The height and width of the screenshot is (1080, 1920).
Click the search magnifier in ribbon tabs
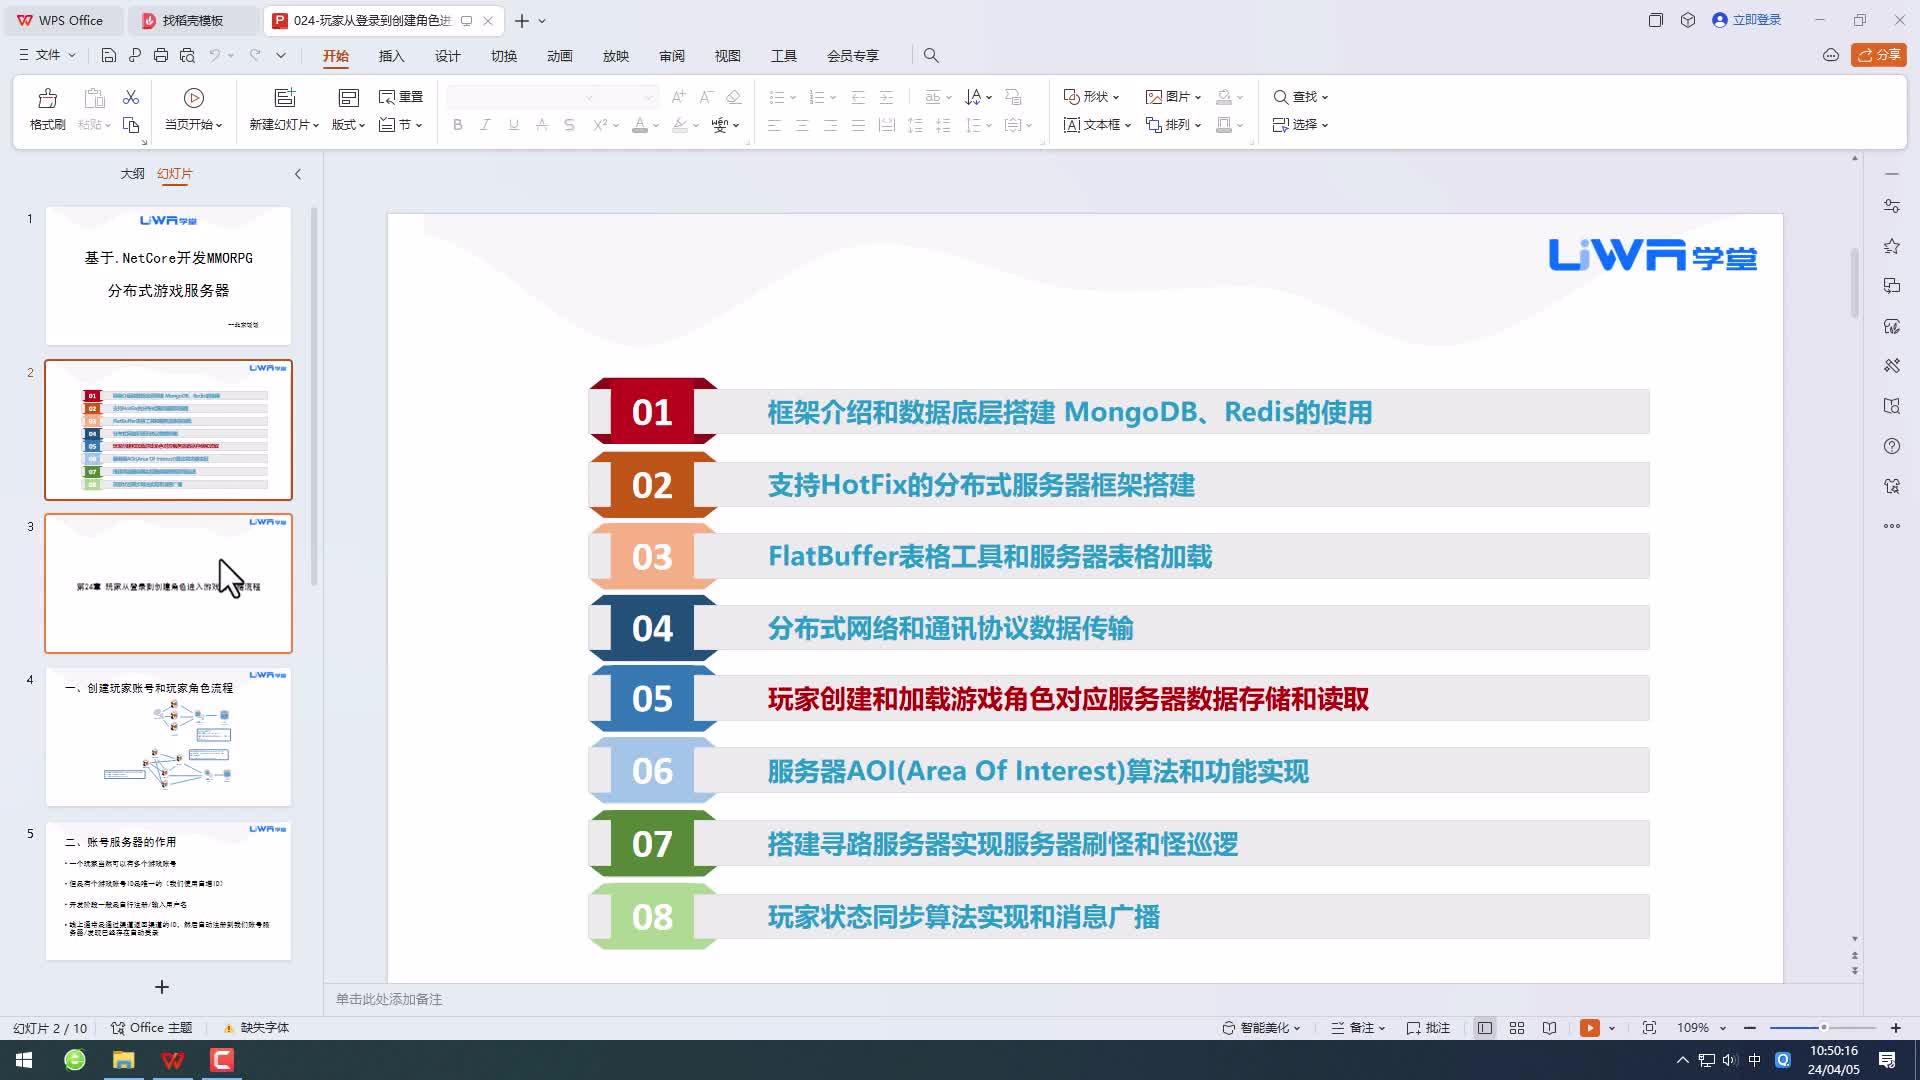pos(931,55)
